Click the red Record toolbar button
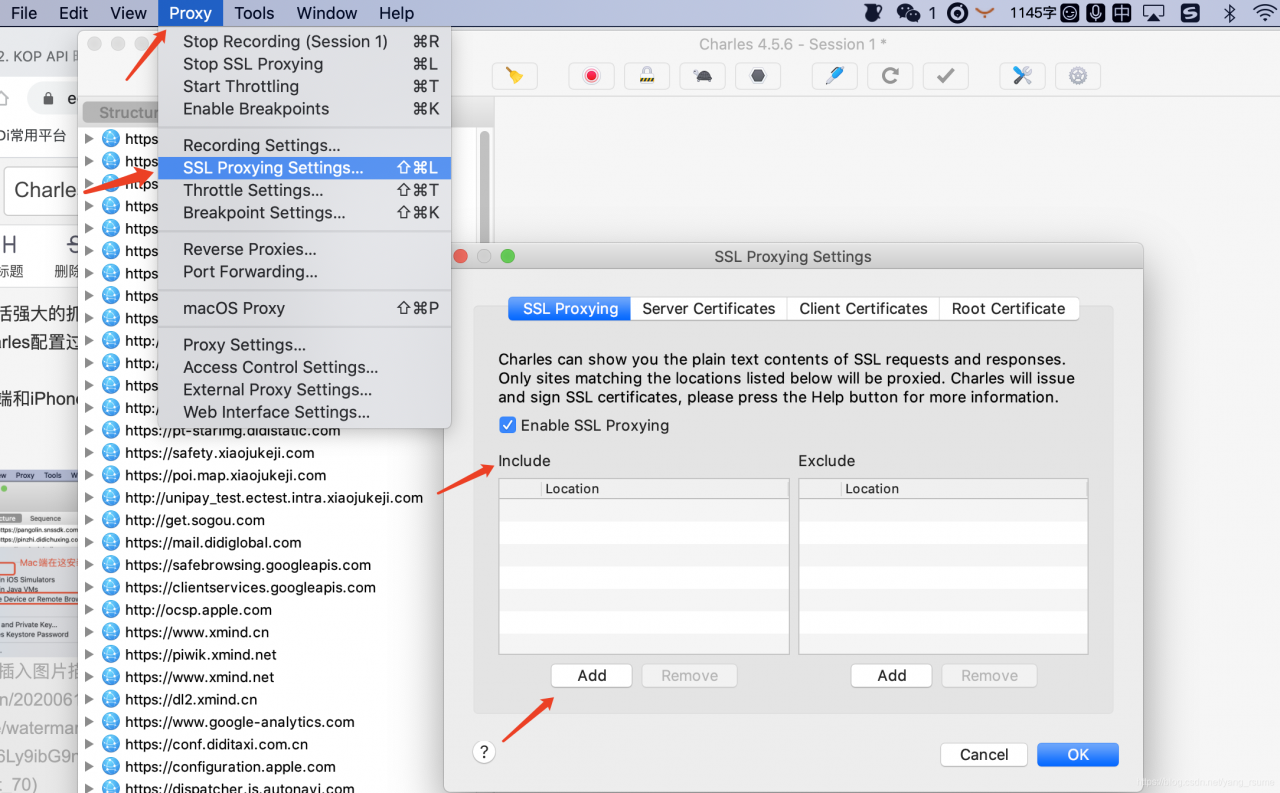Image resolution: width=1280 pixels, height=793 pixels. [591, 76]
